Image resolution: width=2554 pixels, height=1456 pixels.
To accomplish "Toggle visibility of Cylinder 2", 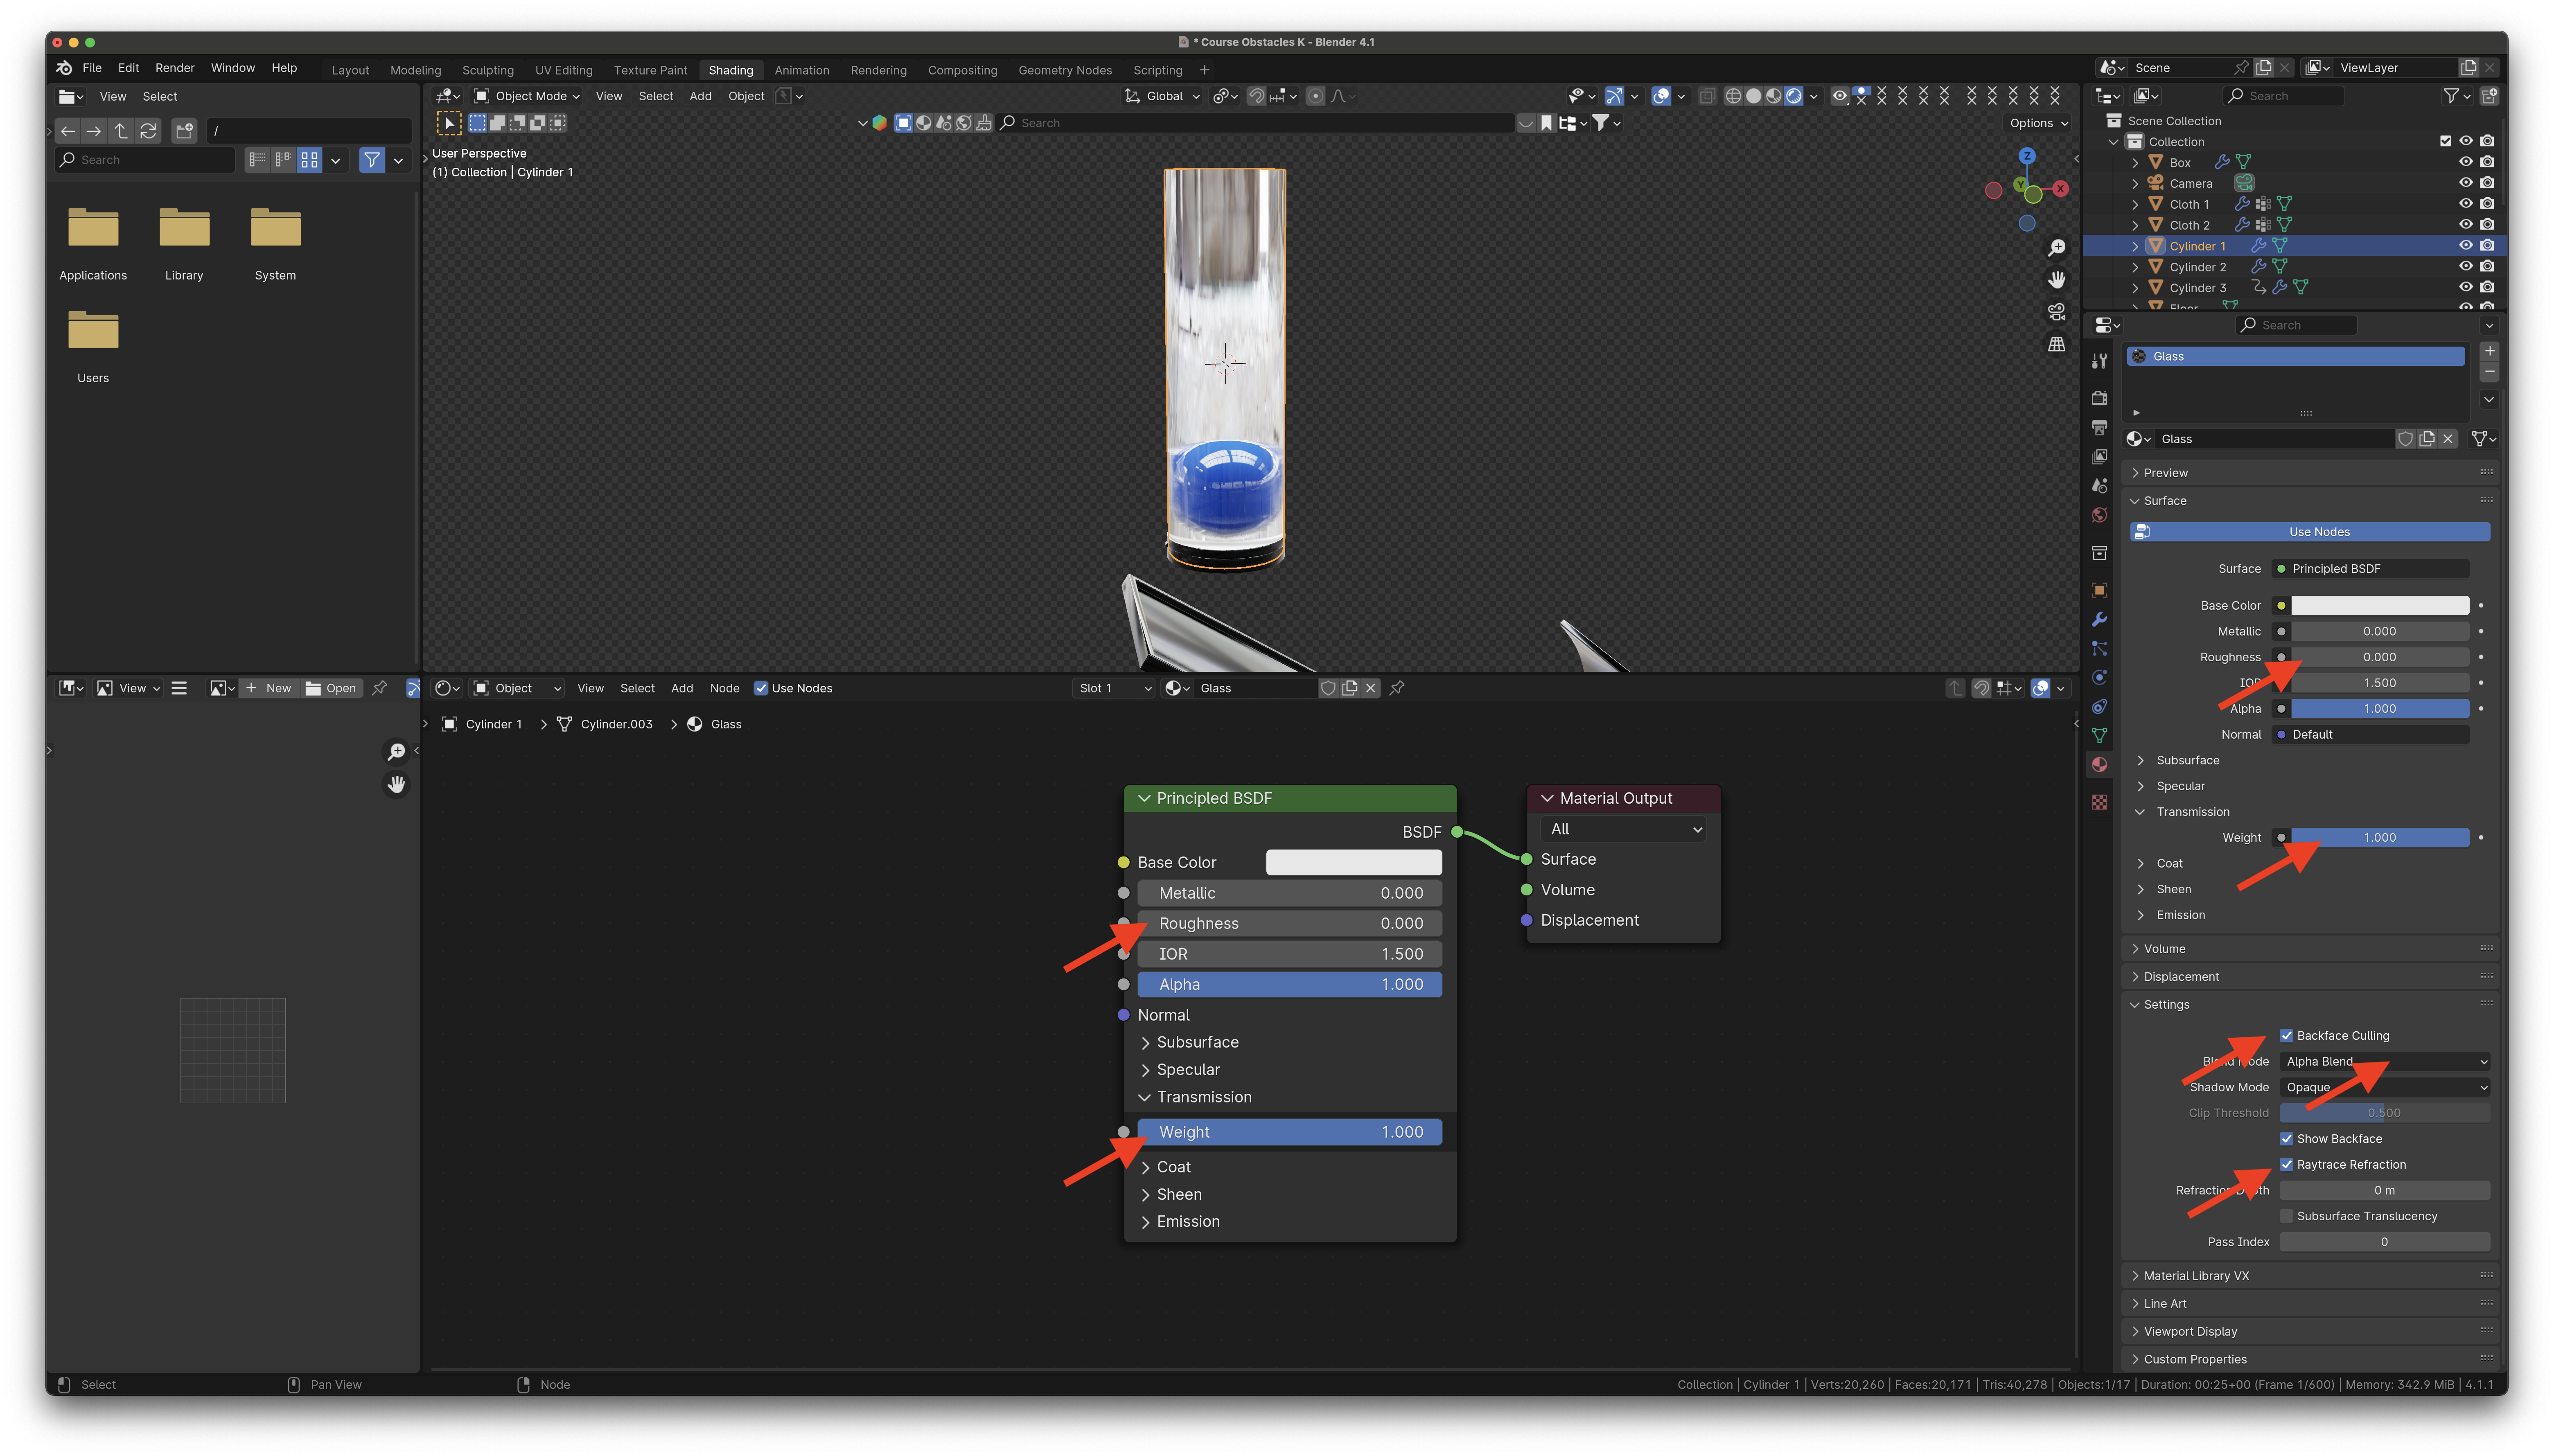I will click(2465, 267).
